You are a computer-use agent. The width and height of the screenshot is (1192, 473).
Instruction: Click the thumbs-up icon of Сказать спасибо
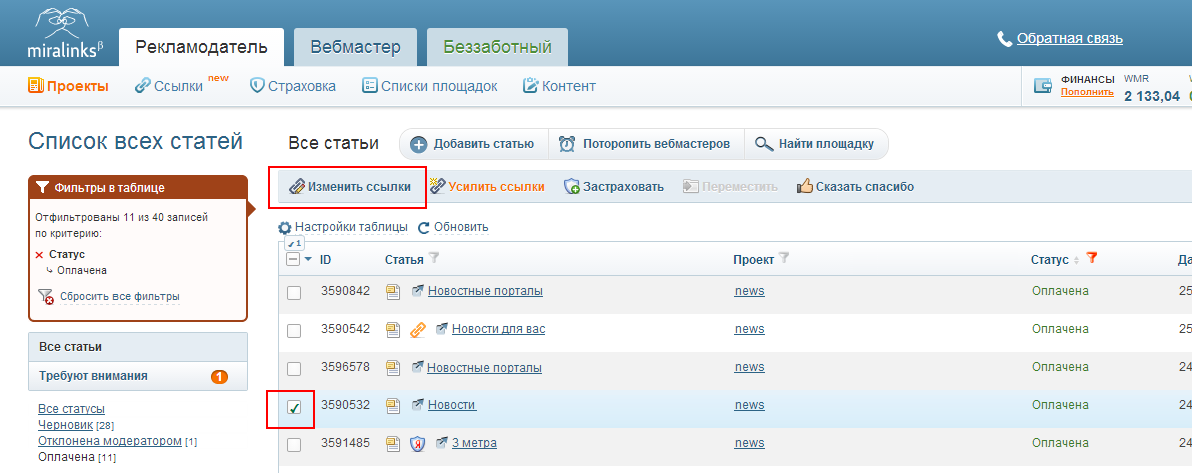pos(804,186)
